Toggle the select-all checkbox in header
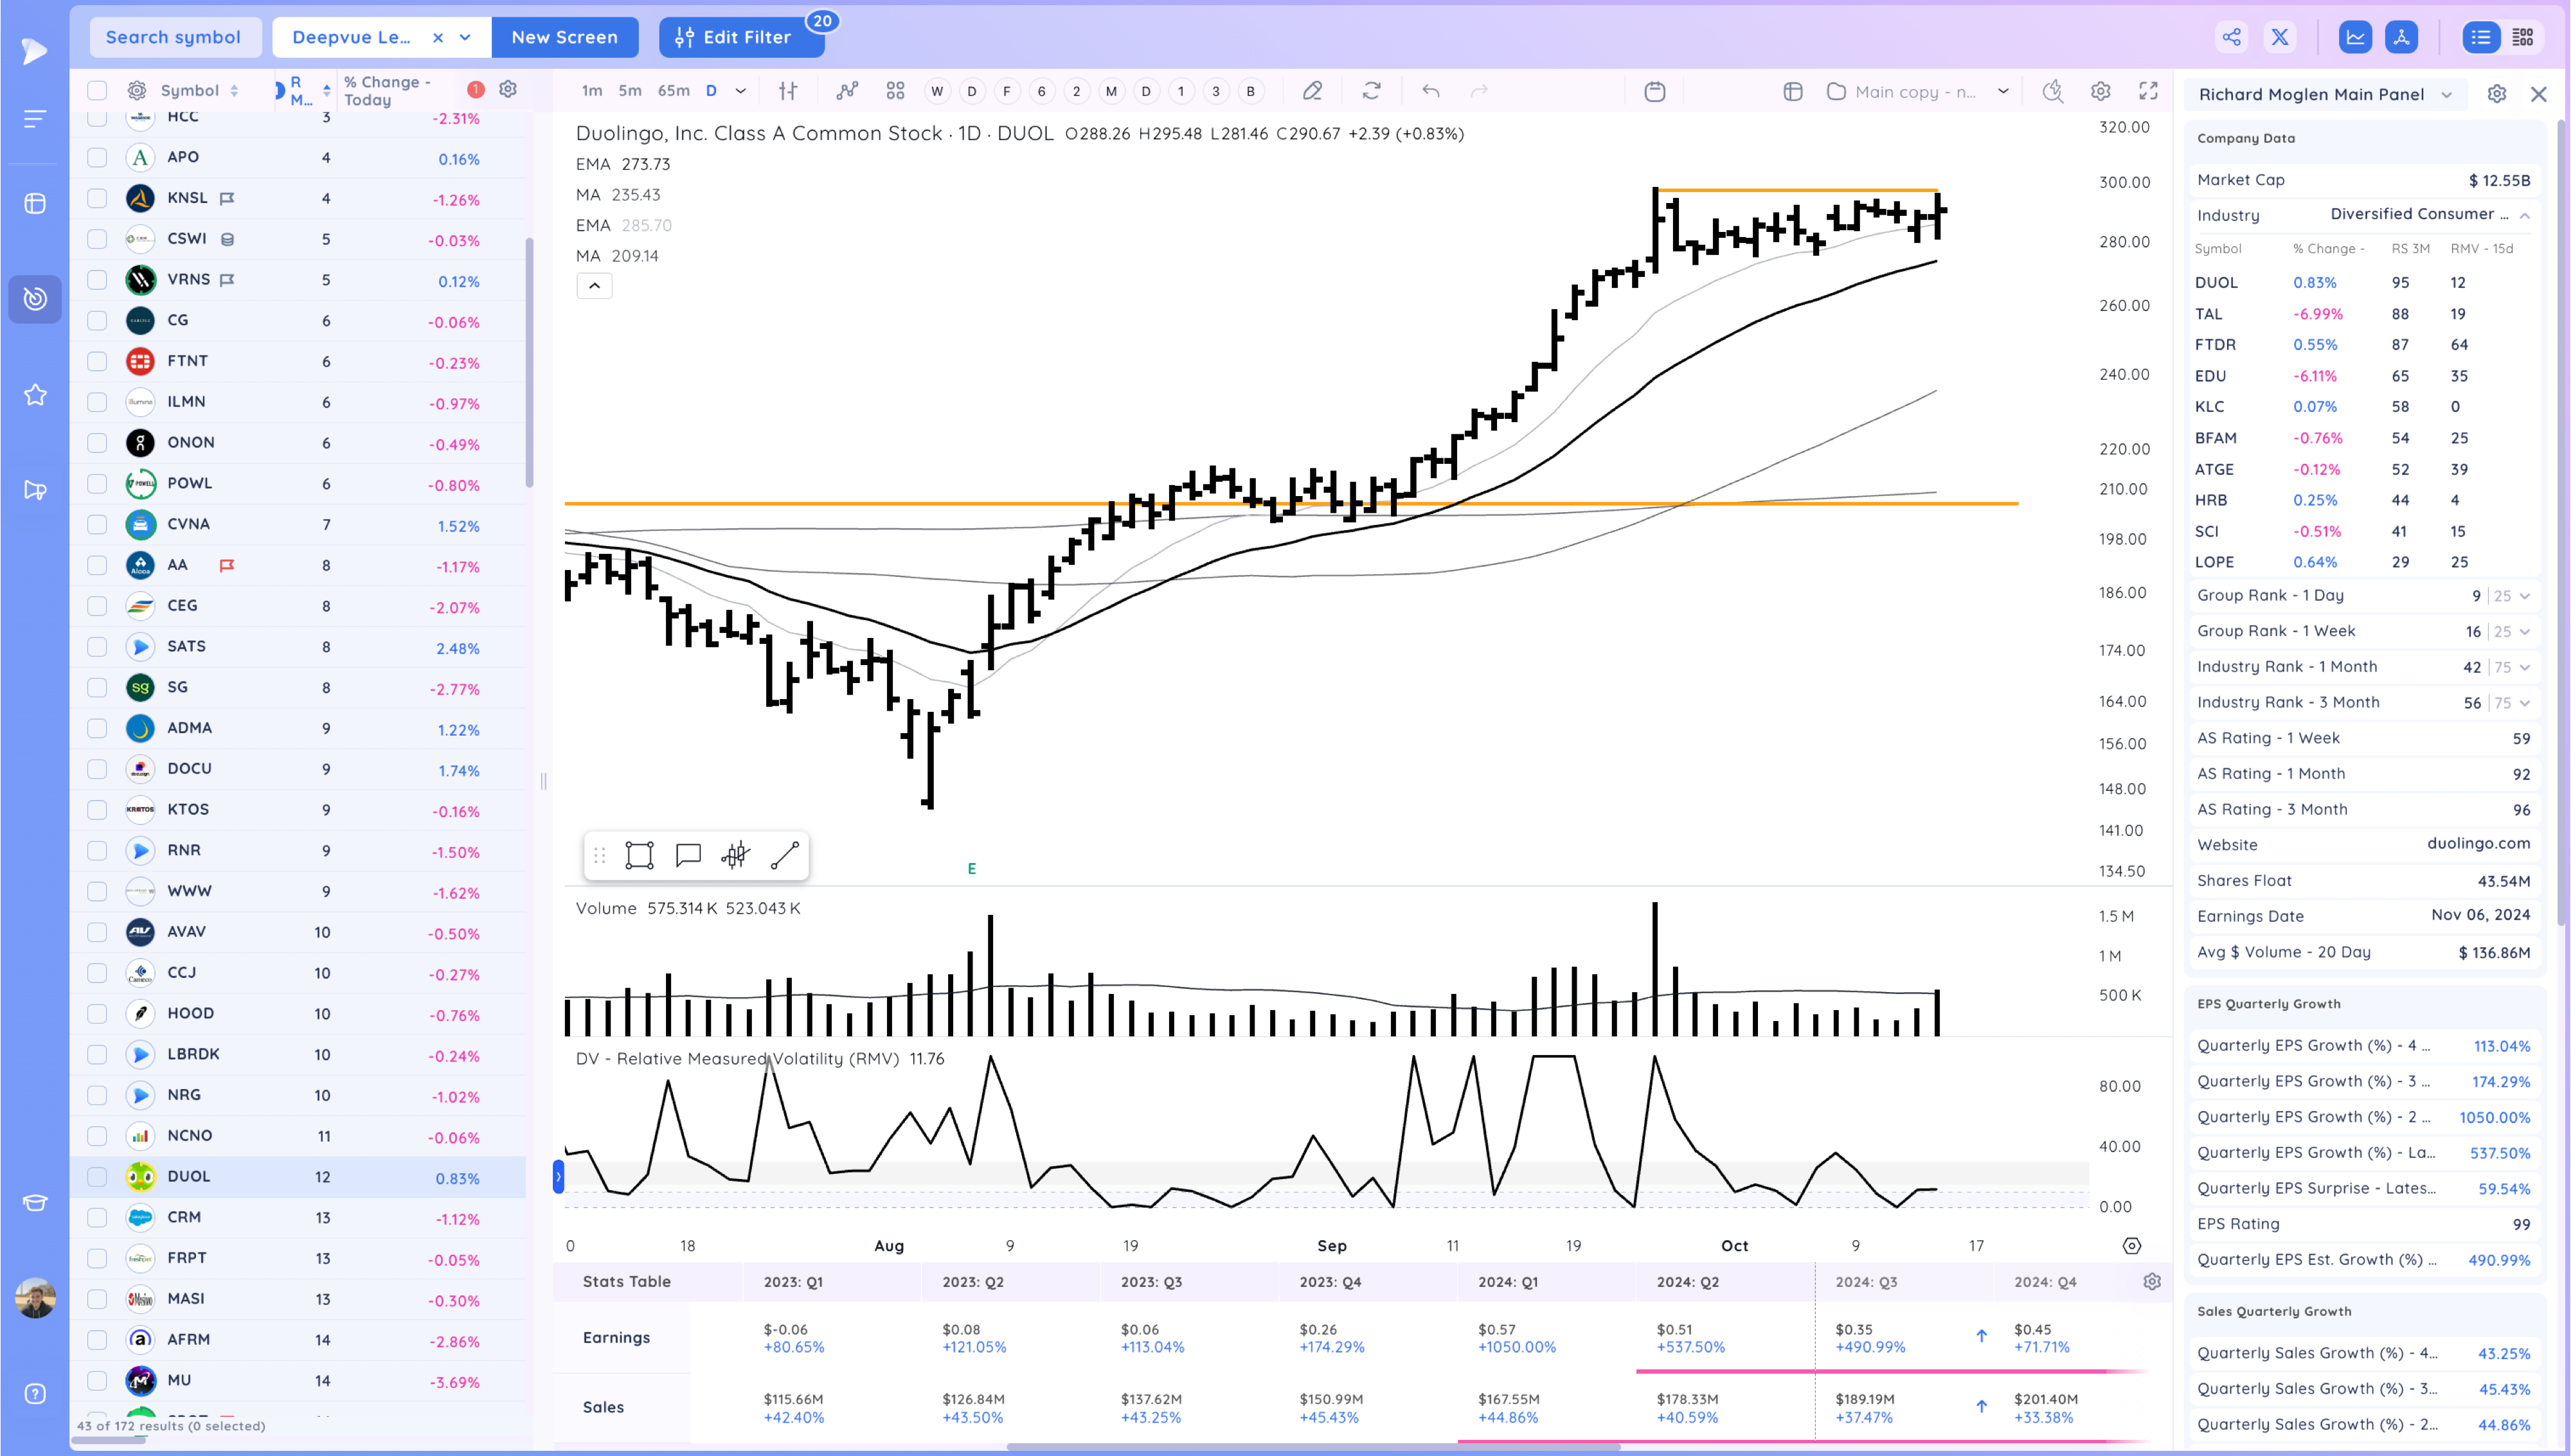The width and height of the screenshot is (2571, 1456). click(97, 91)
